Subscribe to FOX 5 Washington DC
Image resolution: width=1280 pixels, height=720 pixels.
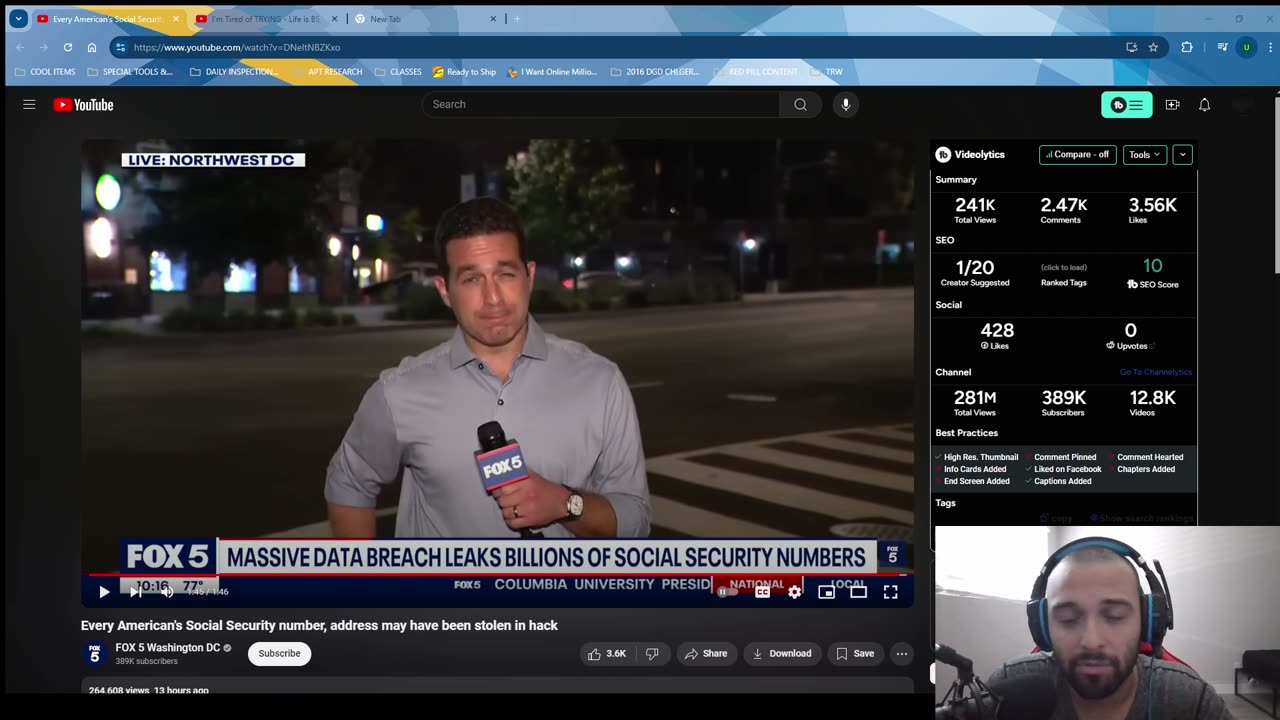279,654
